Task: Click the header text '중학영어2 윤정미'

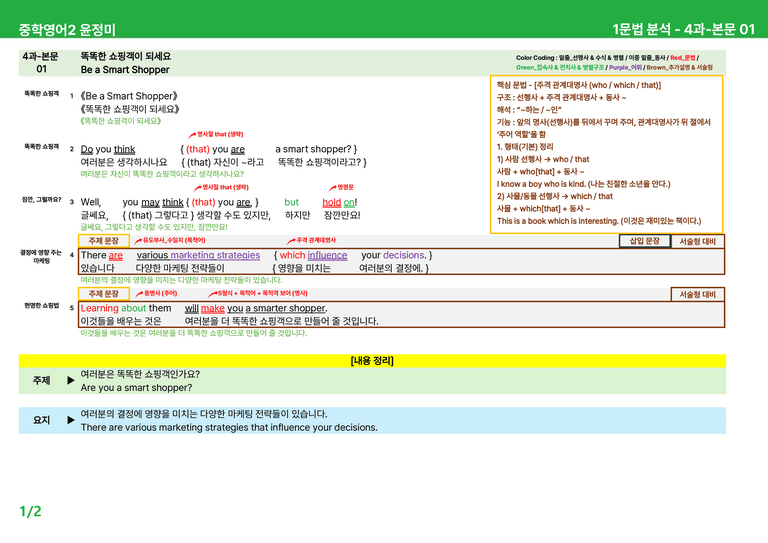Action: coord(67,29)
